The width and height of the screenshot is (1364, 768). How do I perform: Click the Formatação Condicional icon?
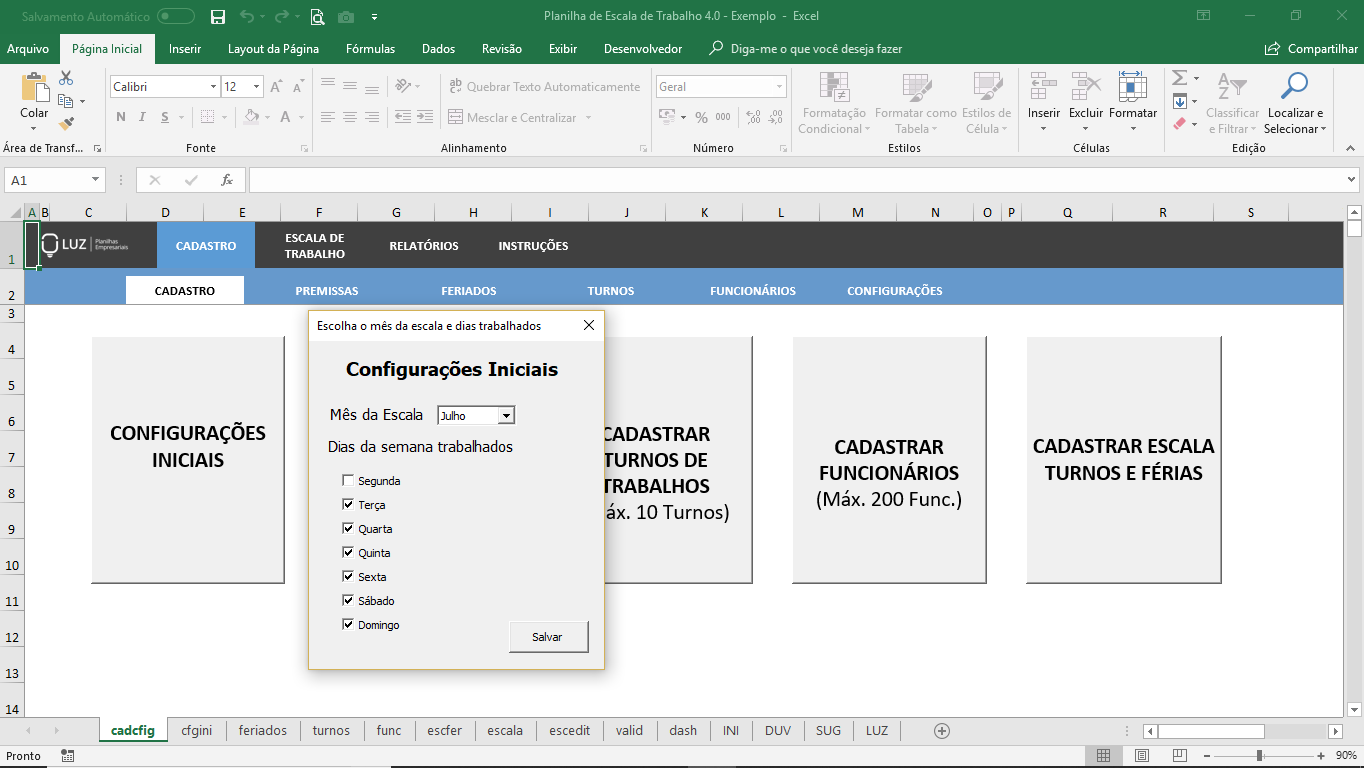[x=834, y=87]
